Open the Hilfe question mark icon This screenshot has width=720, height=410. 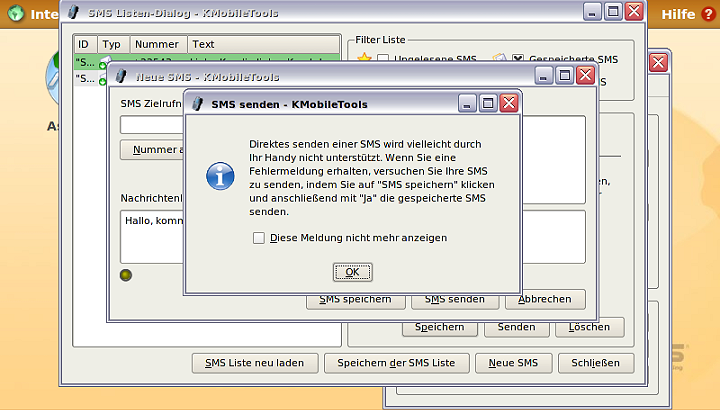tap(708, 14)
